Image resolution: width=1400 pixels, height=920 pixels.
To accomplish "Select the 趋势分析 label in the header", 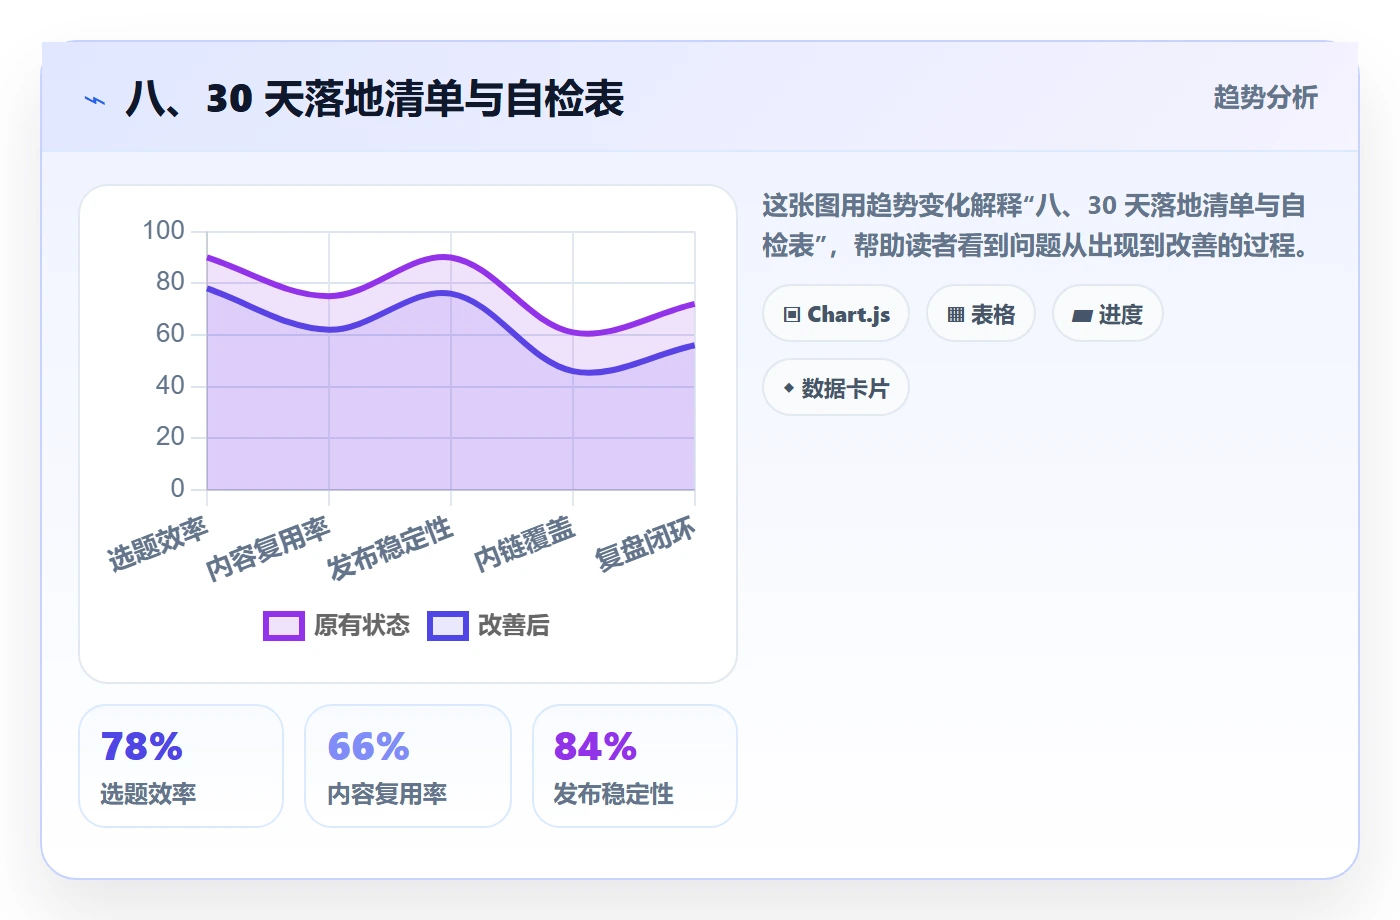I will [x=1265, y=97].
